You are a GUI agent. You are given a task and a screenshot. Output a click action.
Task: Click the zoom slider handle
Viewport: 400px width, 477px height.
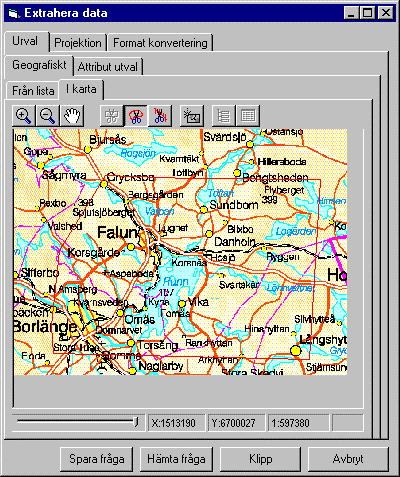(136, 422)
